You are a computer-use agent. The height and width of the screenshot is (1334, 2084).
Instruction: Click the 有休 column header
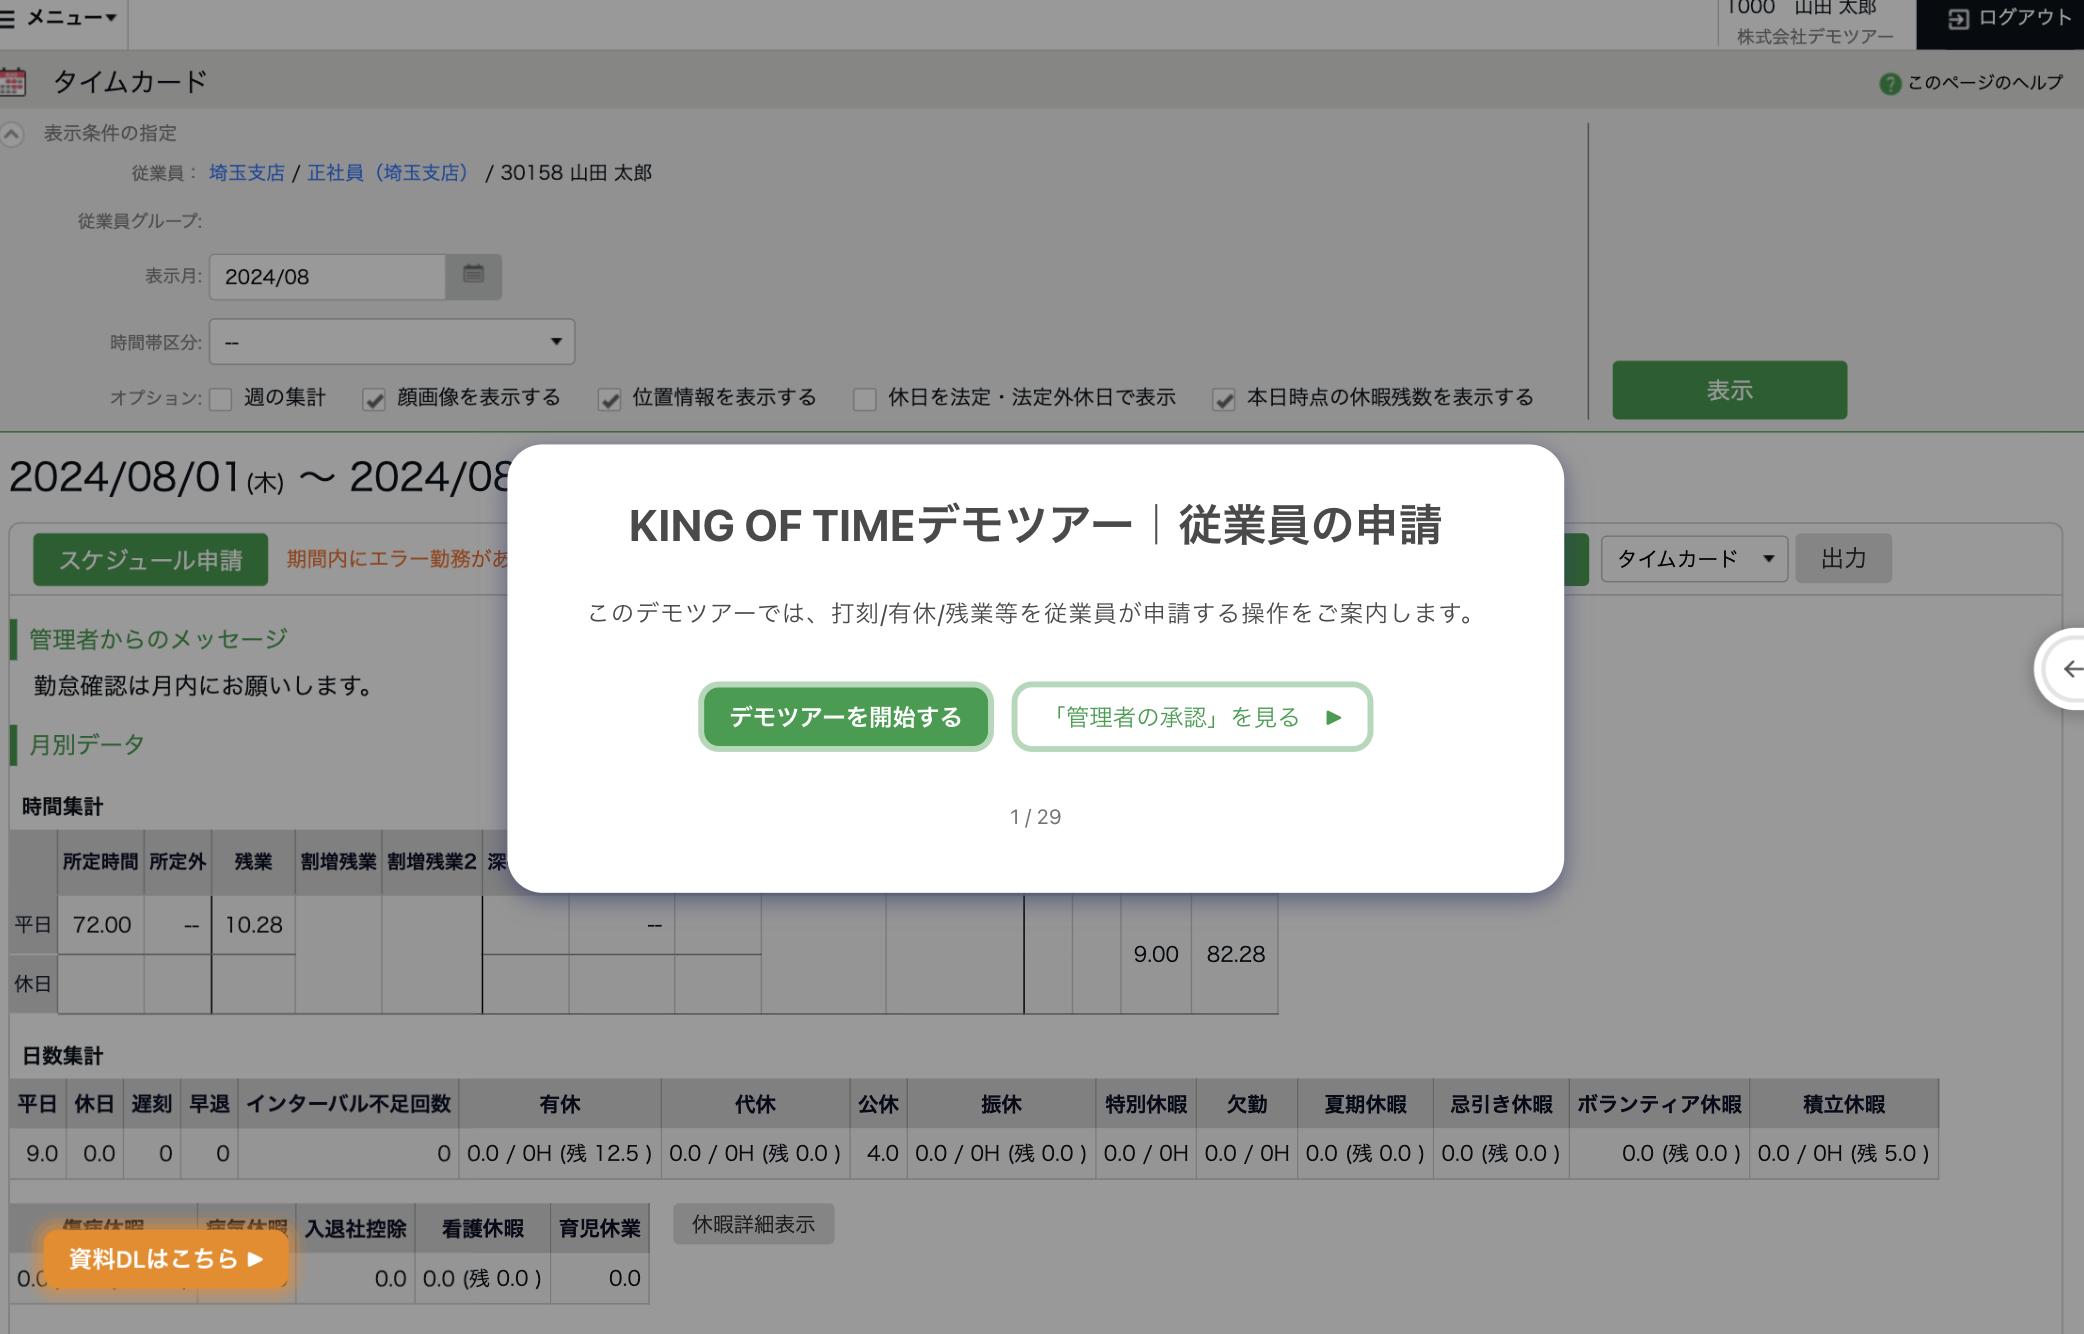[x=560, y=1104]
